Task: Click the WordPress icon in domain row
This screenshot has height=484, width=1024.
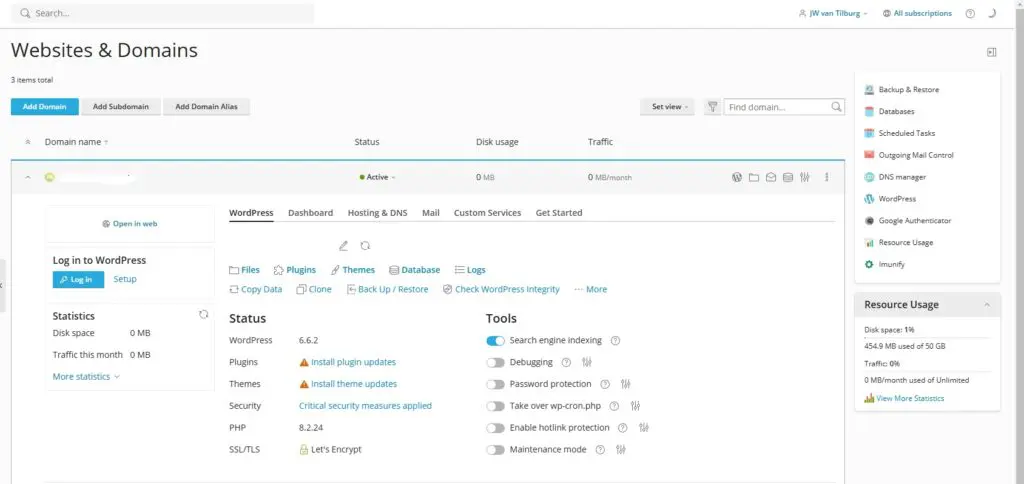Action: 737,177
